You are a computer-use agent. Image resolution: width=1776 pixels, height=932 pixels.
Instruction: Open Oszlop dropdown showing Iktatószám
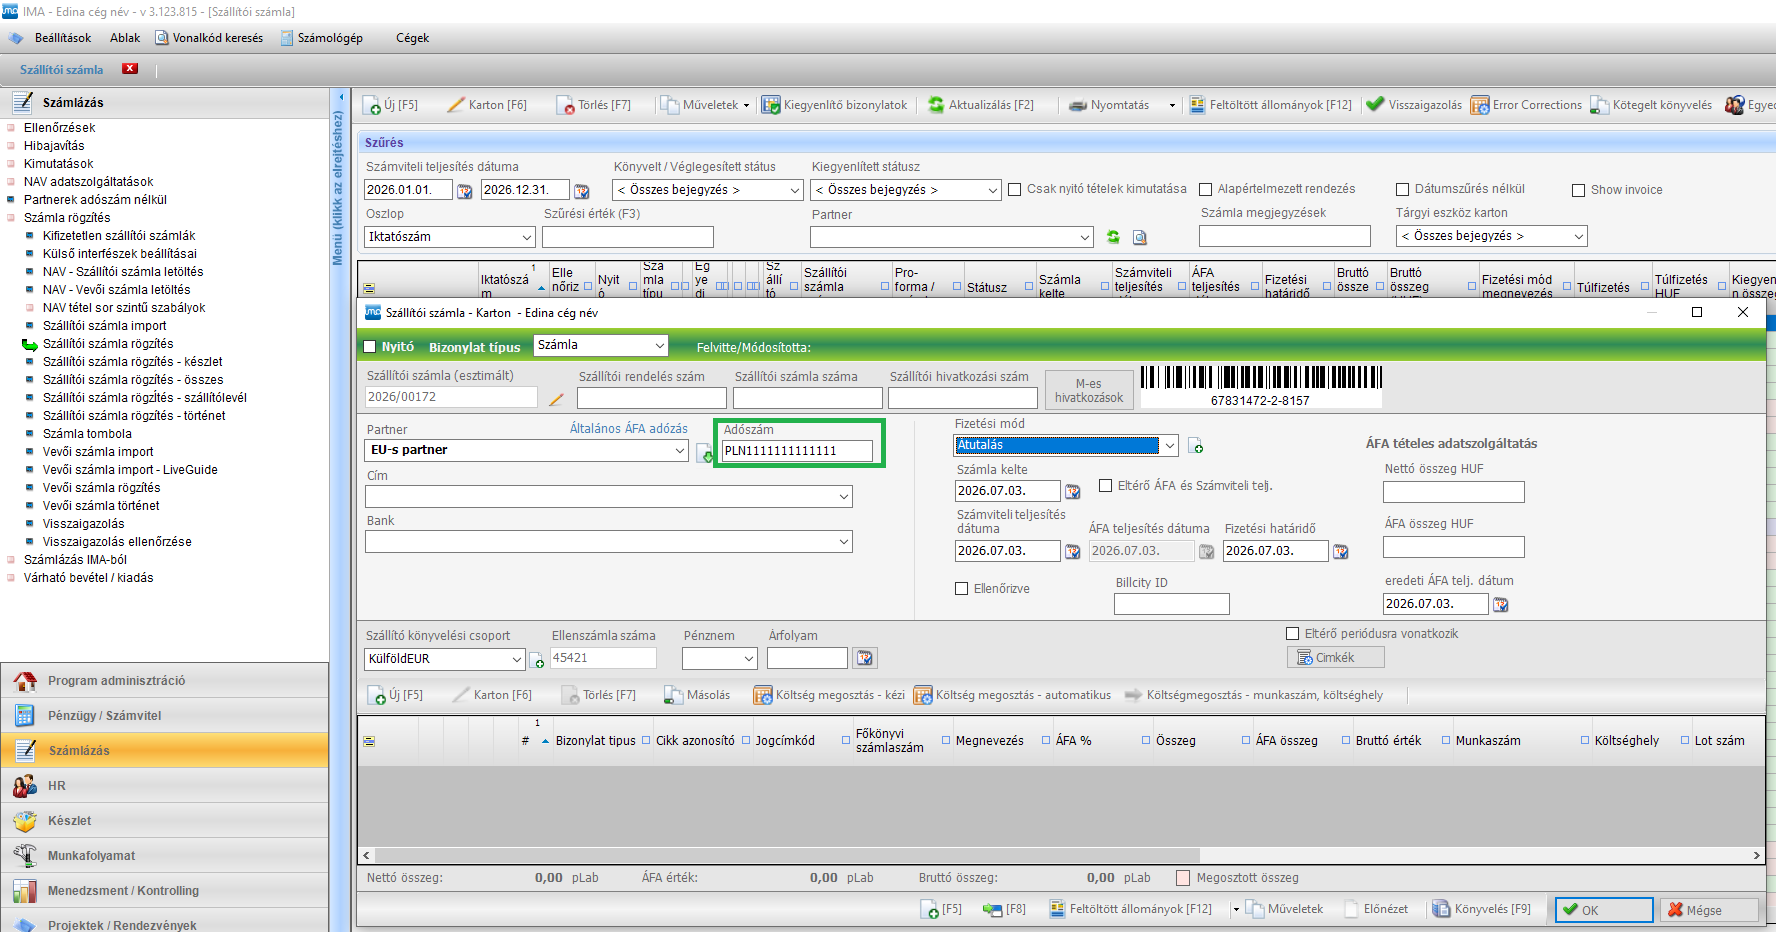coord(450,237)
